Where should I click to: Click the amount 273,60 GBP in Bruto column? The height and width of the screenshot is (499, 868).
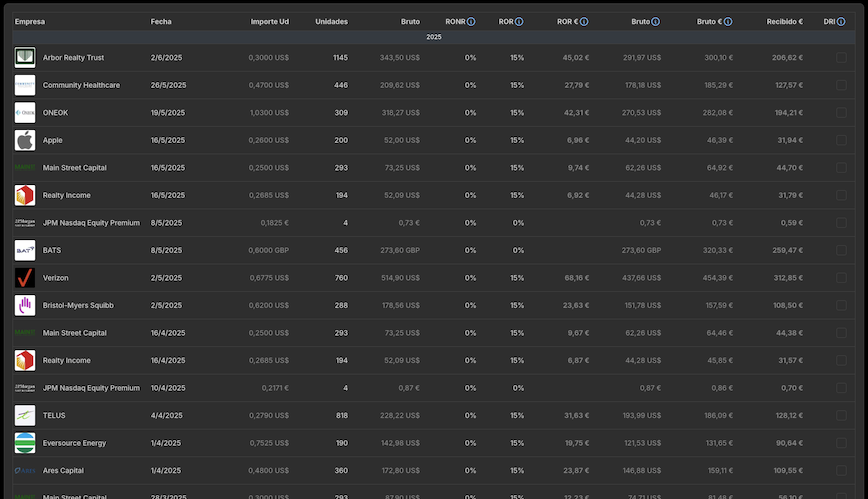400,250
